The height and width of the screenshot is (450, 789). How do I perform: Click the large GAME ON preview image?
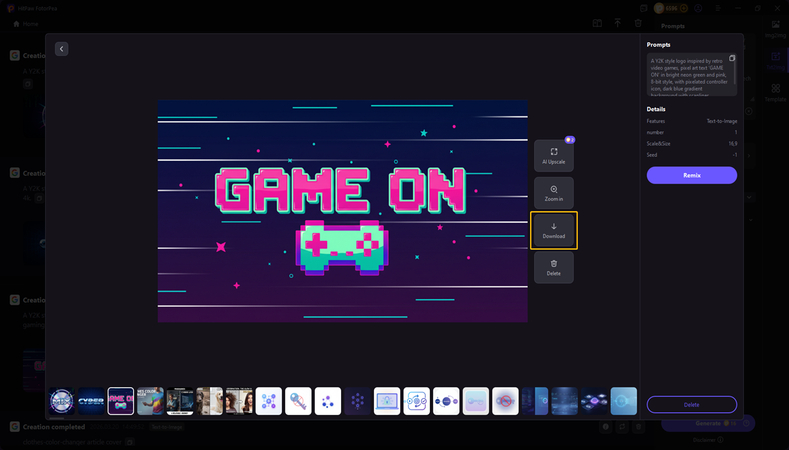point(342,210)
